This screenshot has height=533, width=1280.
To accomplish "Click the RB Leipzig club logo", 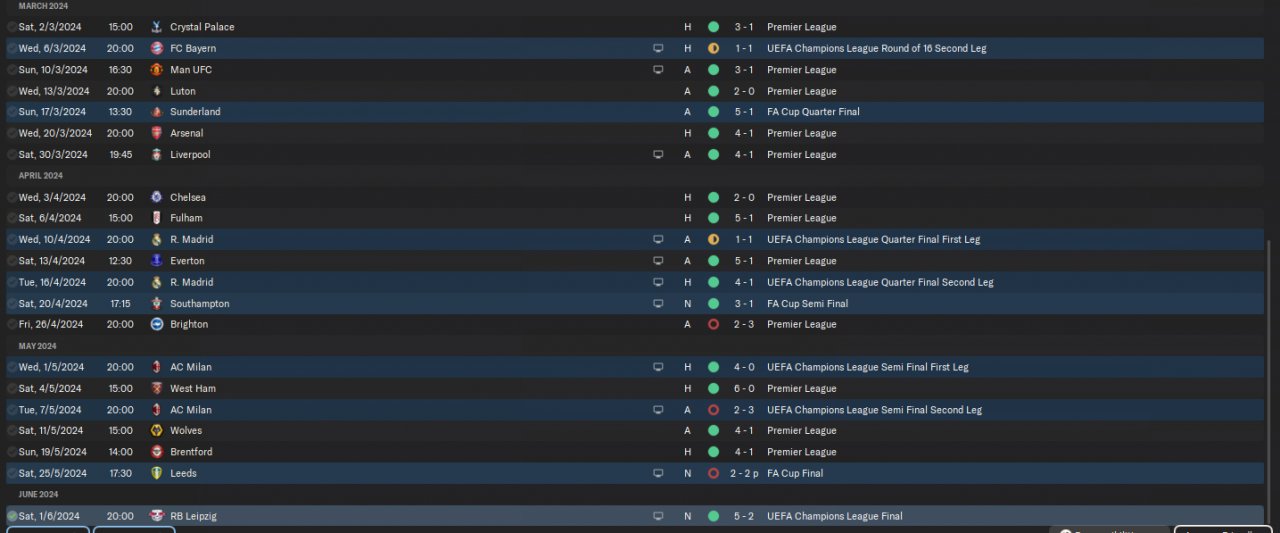I will pyautogui.click(x=156, y=516).
